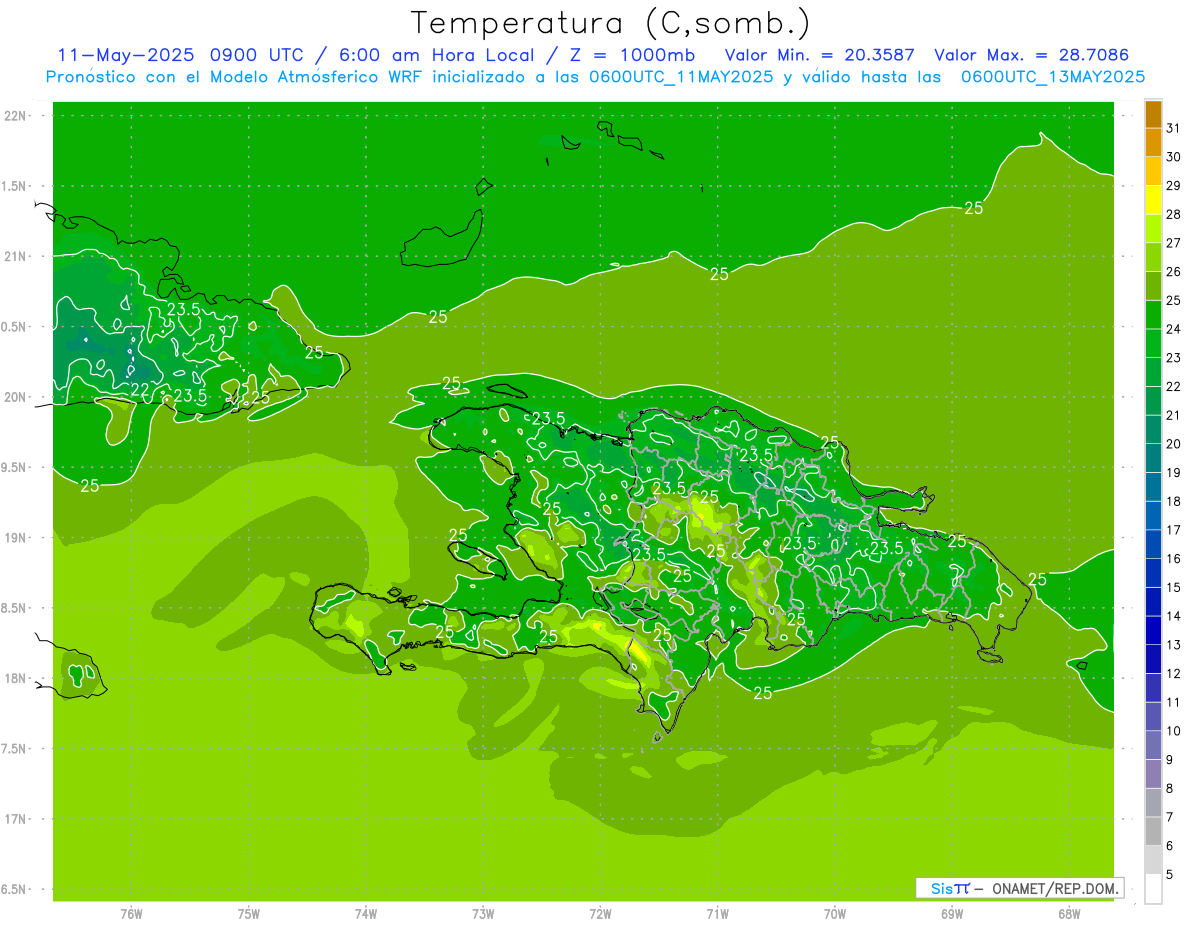Click the 'SisTT – ONAMET/REP.DOM.' logo box

(1019, 888)
